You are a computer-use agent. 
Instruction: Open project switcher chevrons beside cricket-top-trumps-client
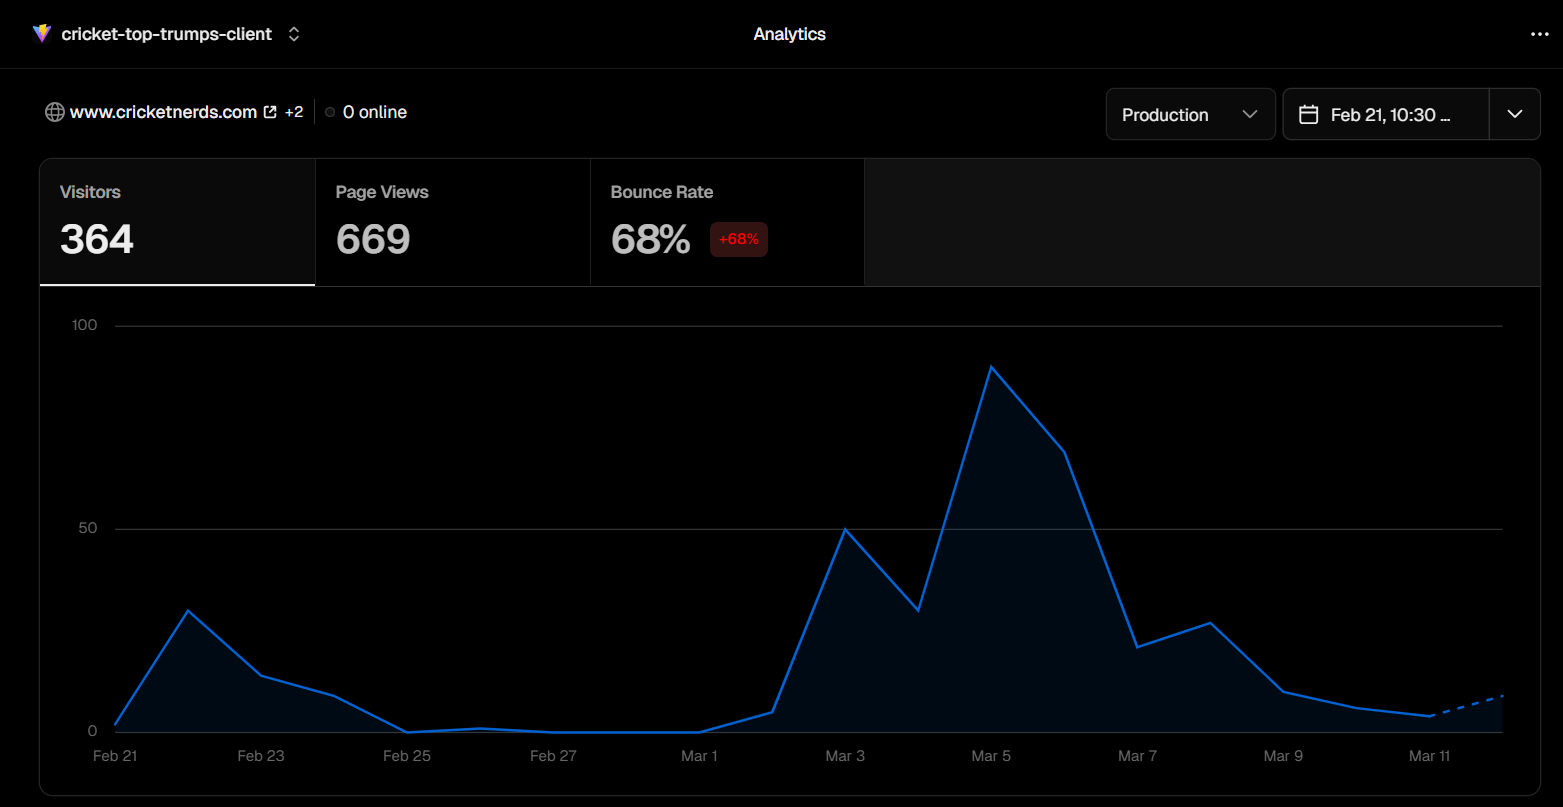(294, 34)
